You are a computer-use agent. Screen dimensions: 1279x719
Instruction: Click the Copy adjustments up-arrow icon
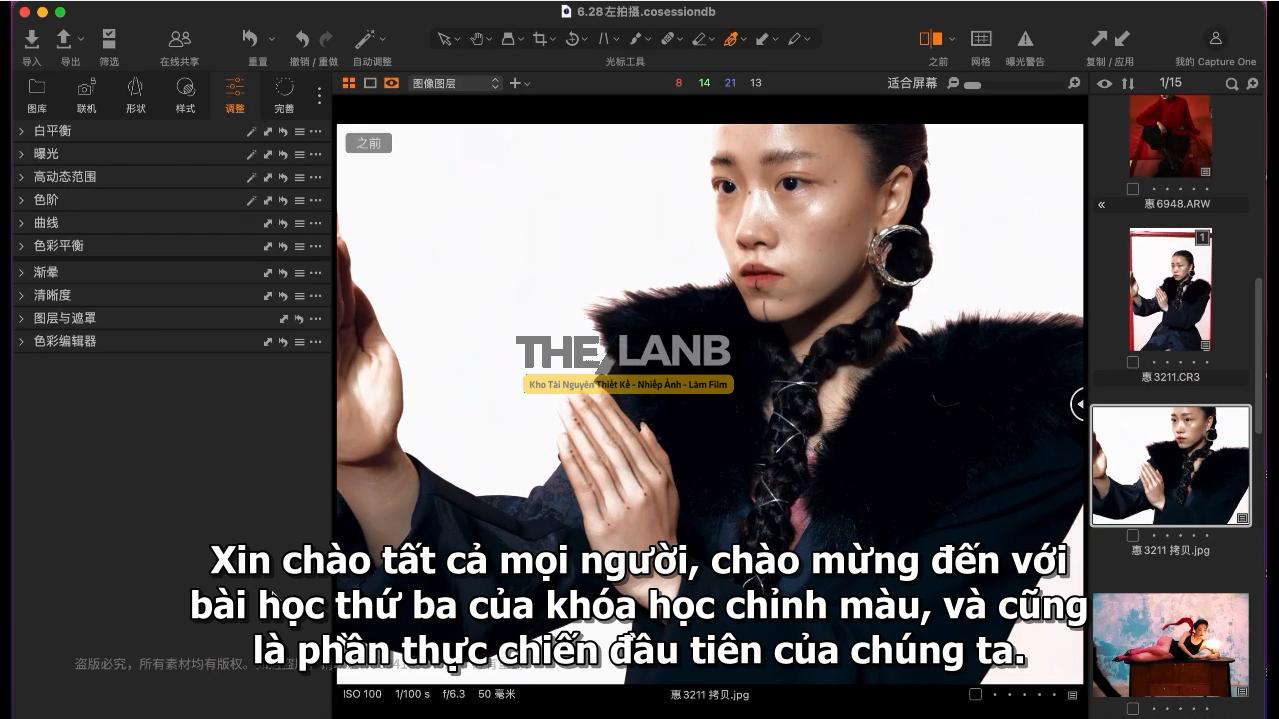pyautogui.click(x=1099, y=39)
